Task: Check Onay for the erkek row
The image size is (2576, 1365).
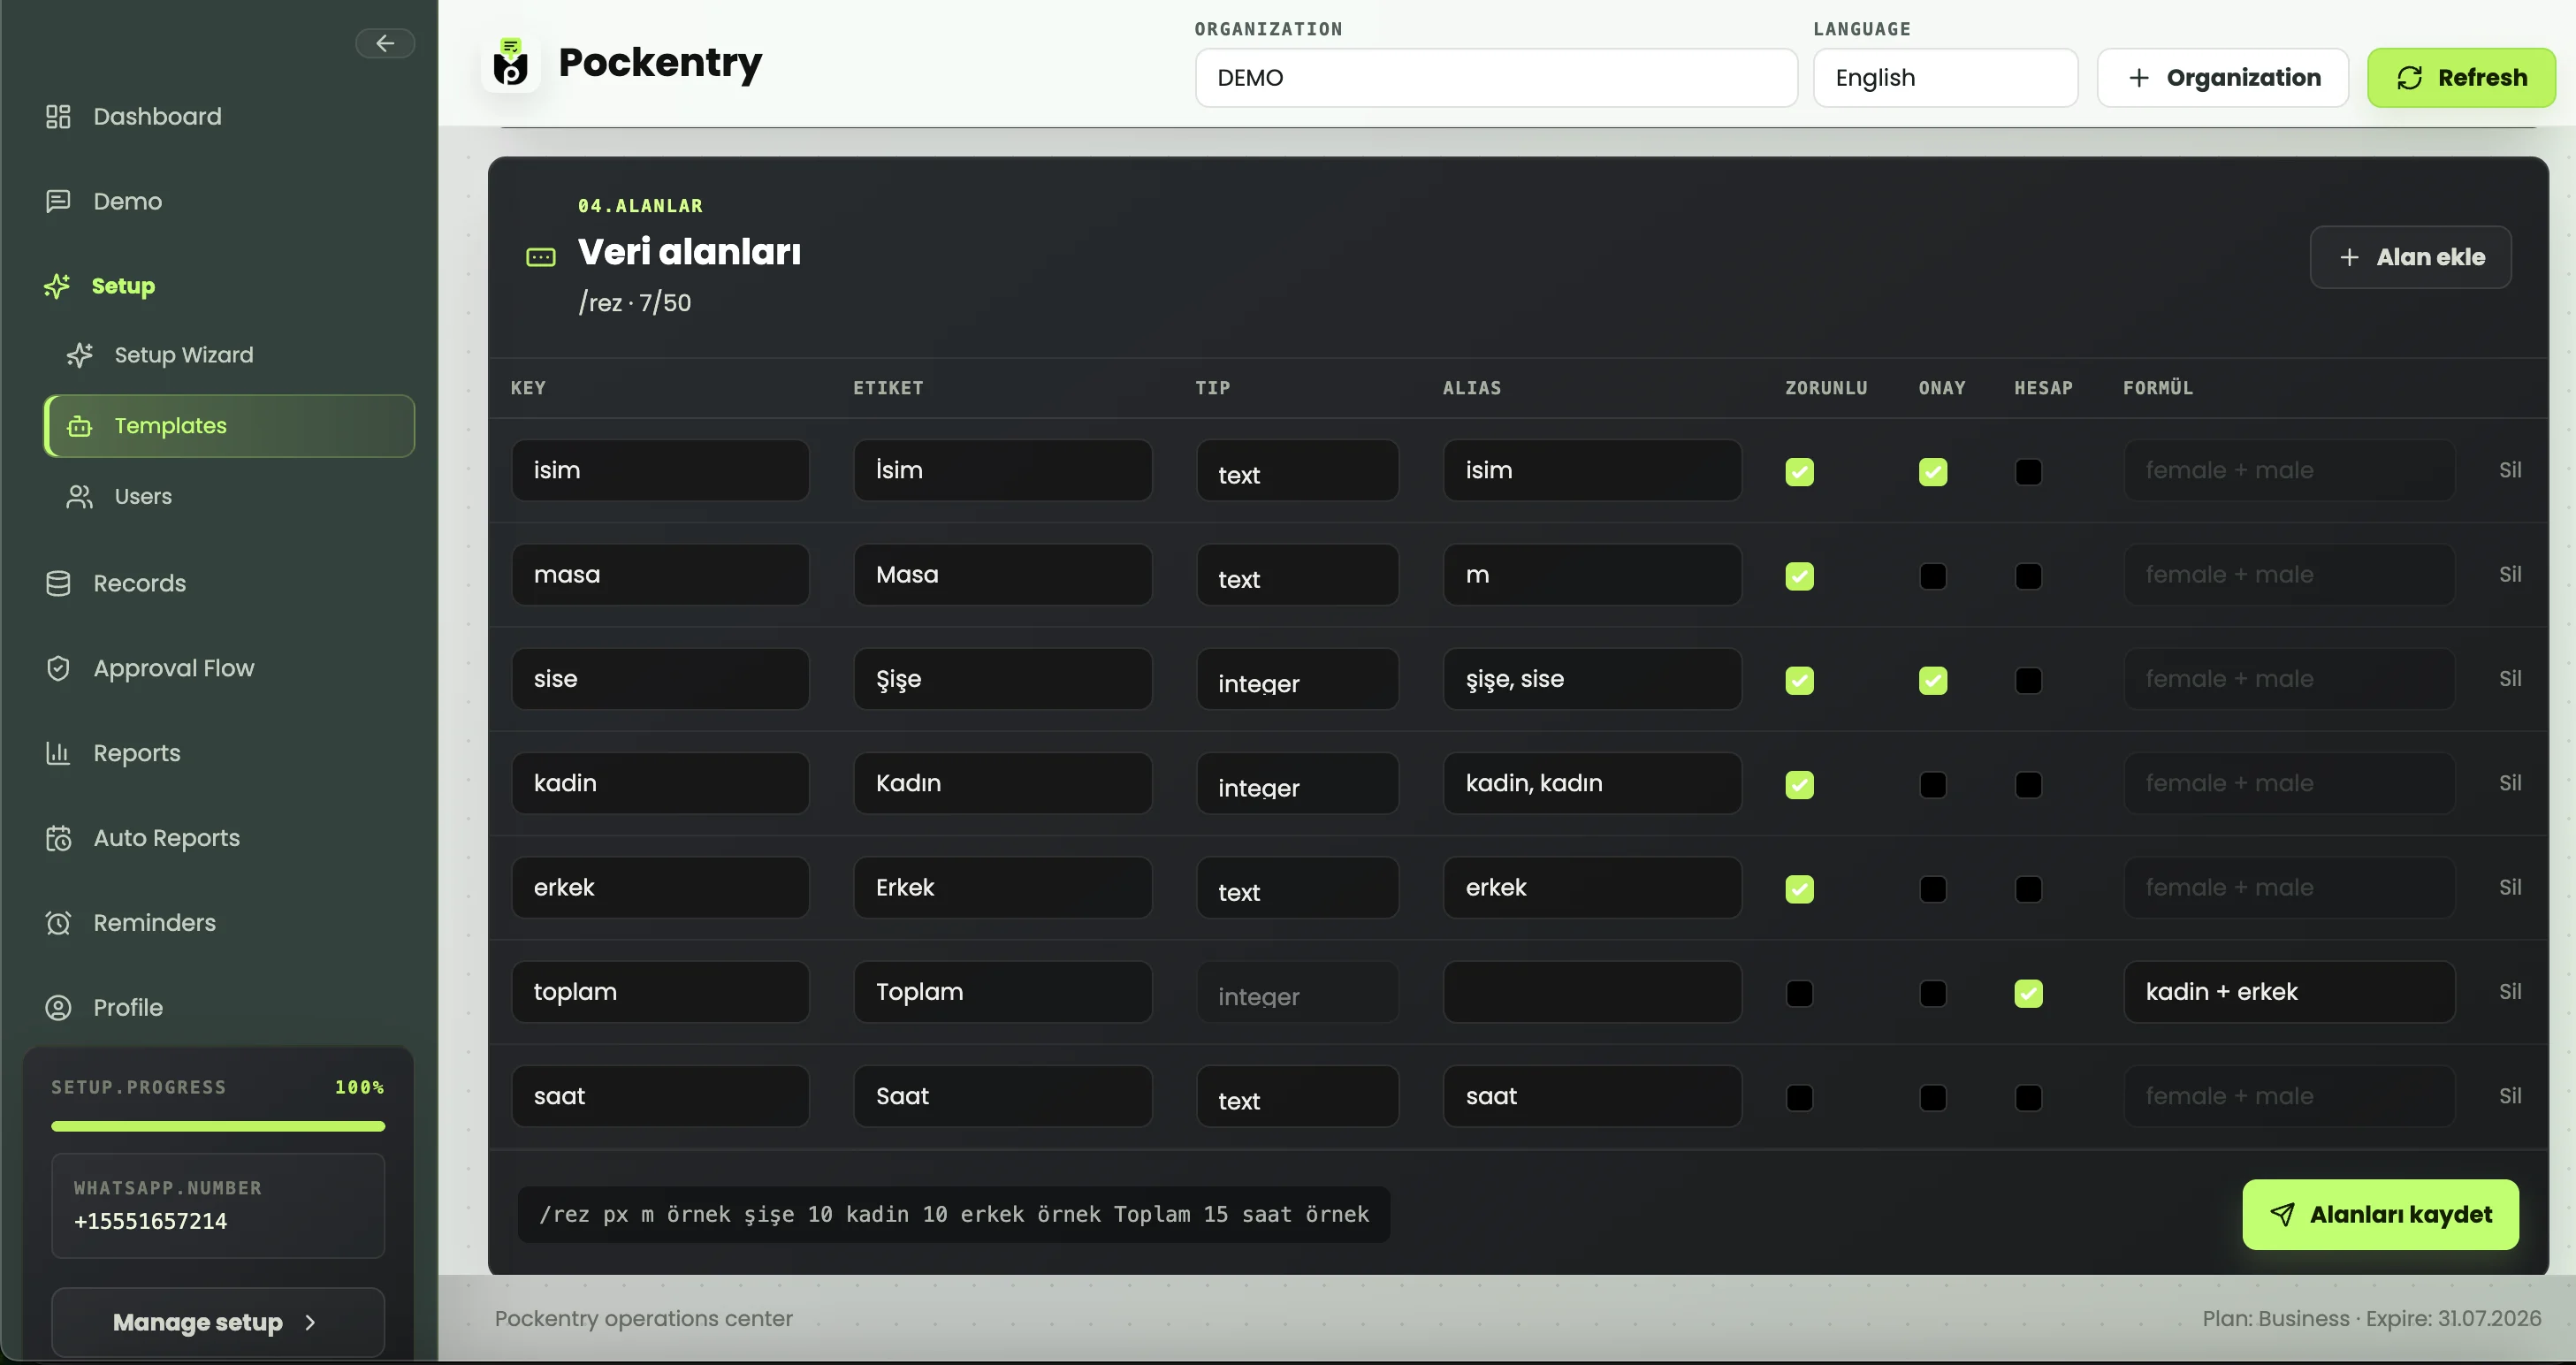Action: [1932, 889]
